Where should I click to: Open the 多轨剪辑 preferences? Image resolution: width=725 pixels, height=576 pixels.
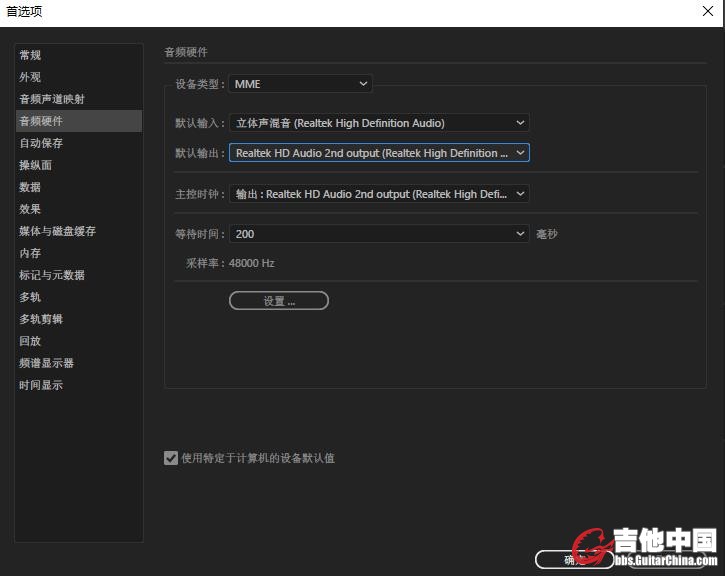click(x=41, y=319)
